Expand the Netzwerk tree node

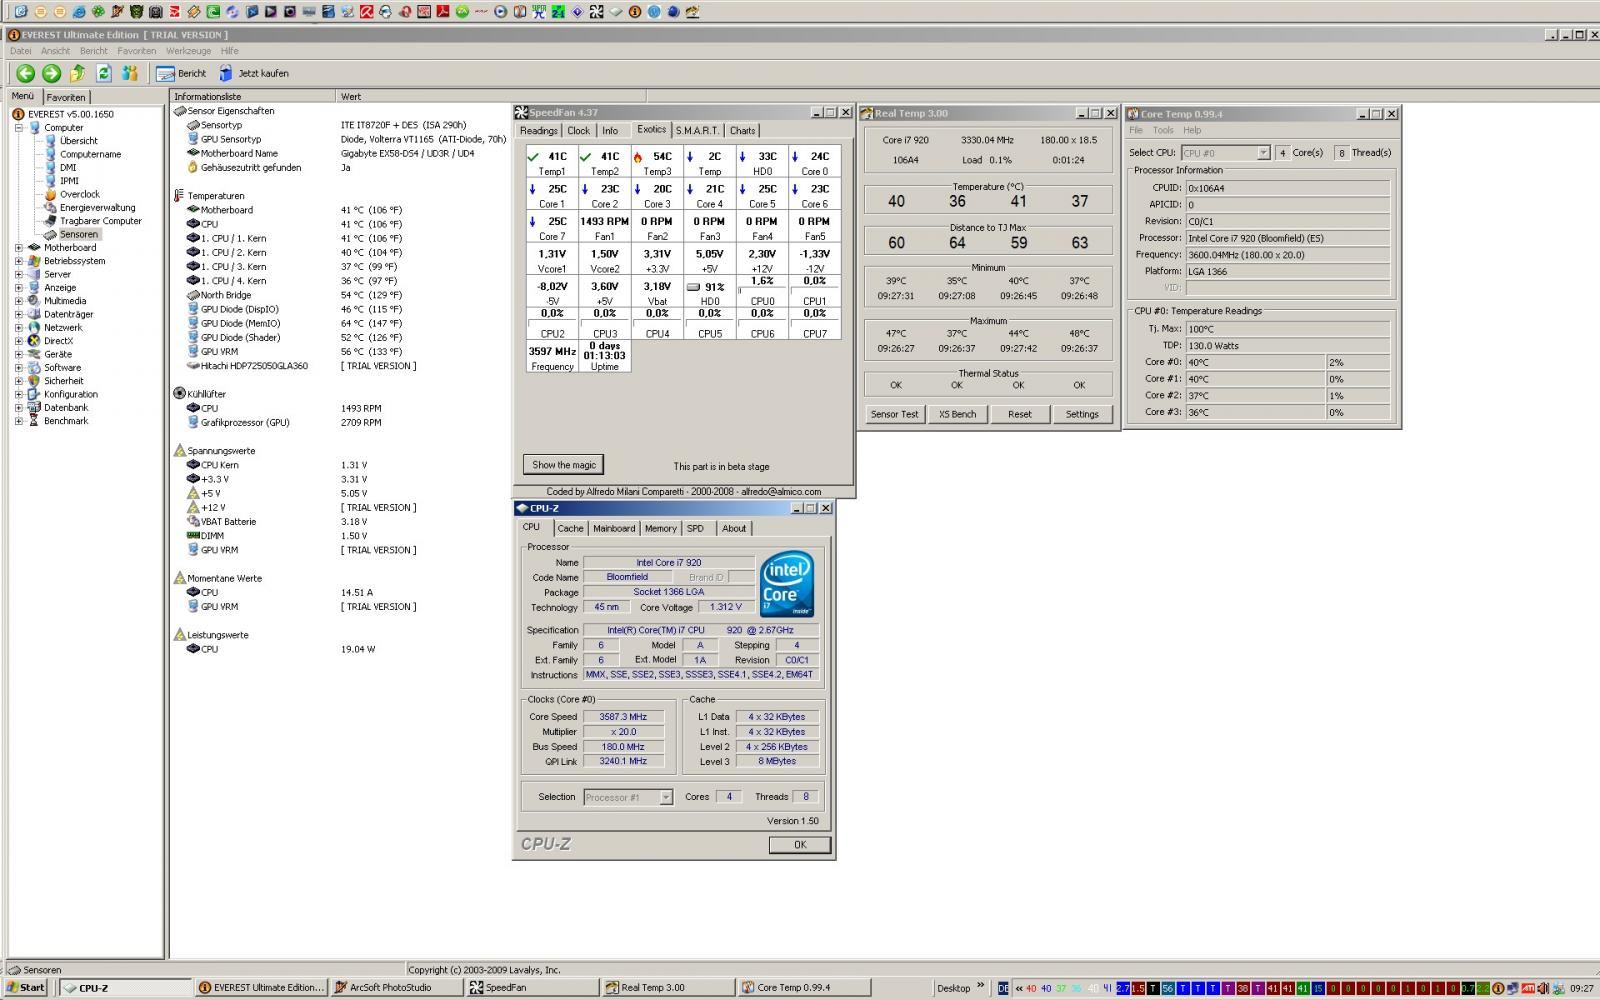[19, 328]
